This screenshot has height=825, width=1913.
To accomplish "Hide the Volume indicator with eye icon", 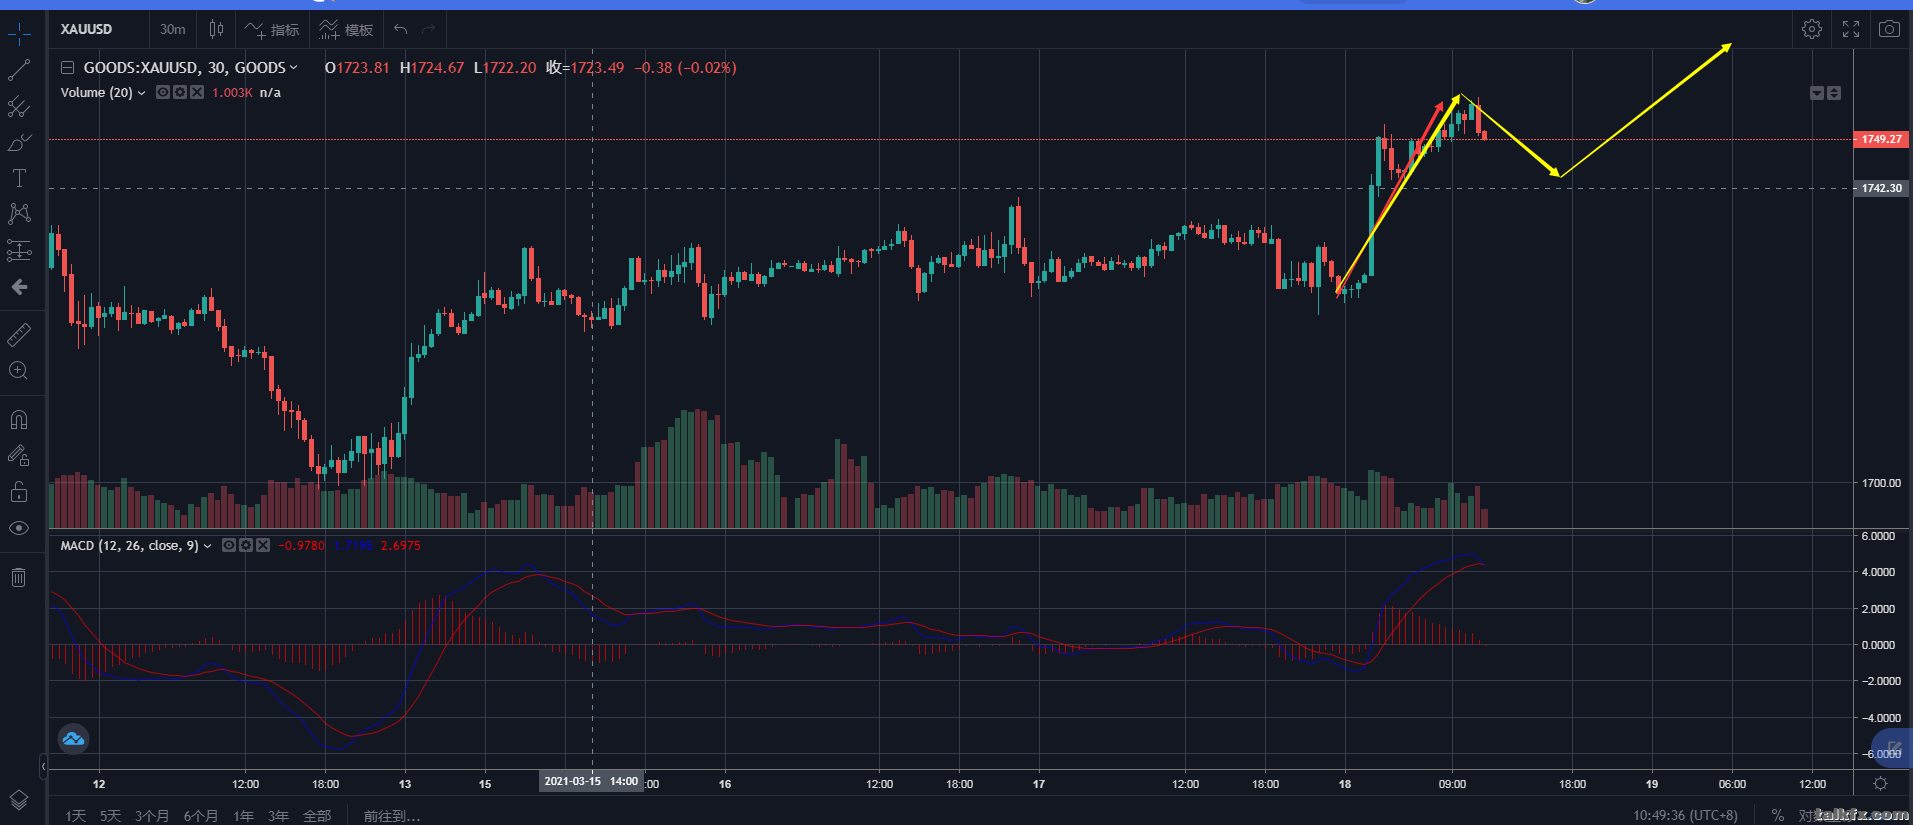I will (163, 92).
